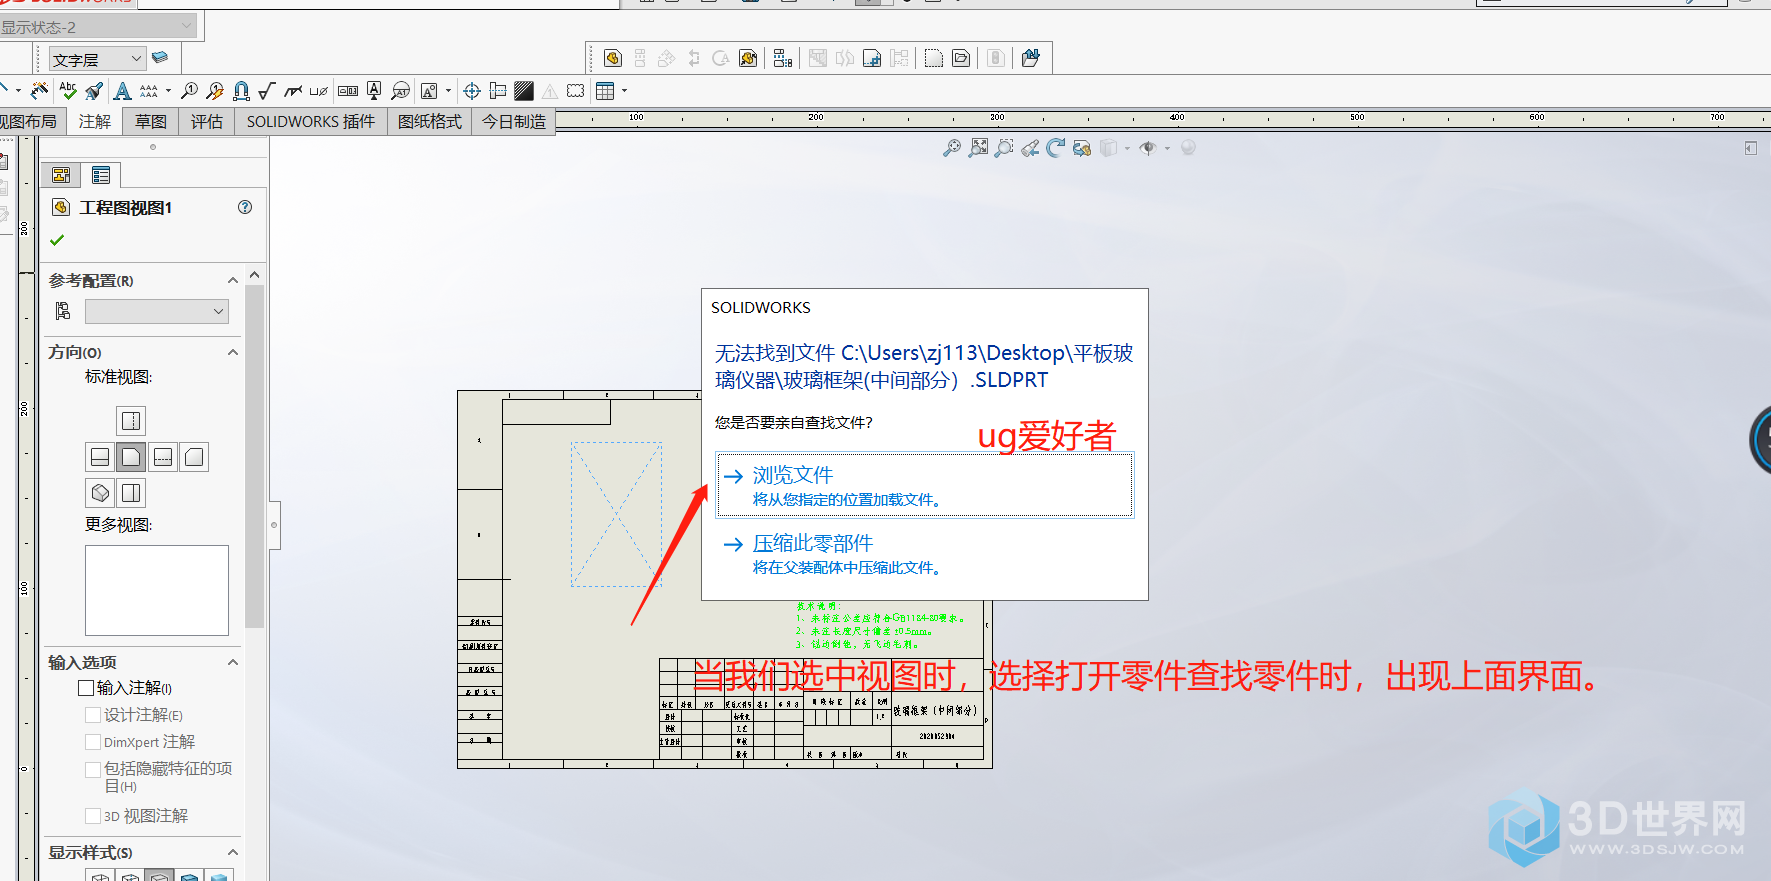1771x881 pixels.
Task: Choose 浏览文件 in the SOLIDWORKS dialog
Action: pyautogui.click(x=925, y=486)
